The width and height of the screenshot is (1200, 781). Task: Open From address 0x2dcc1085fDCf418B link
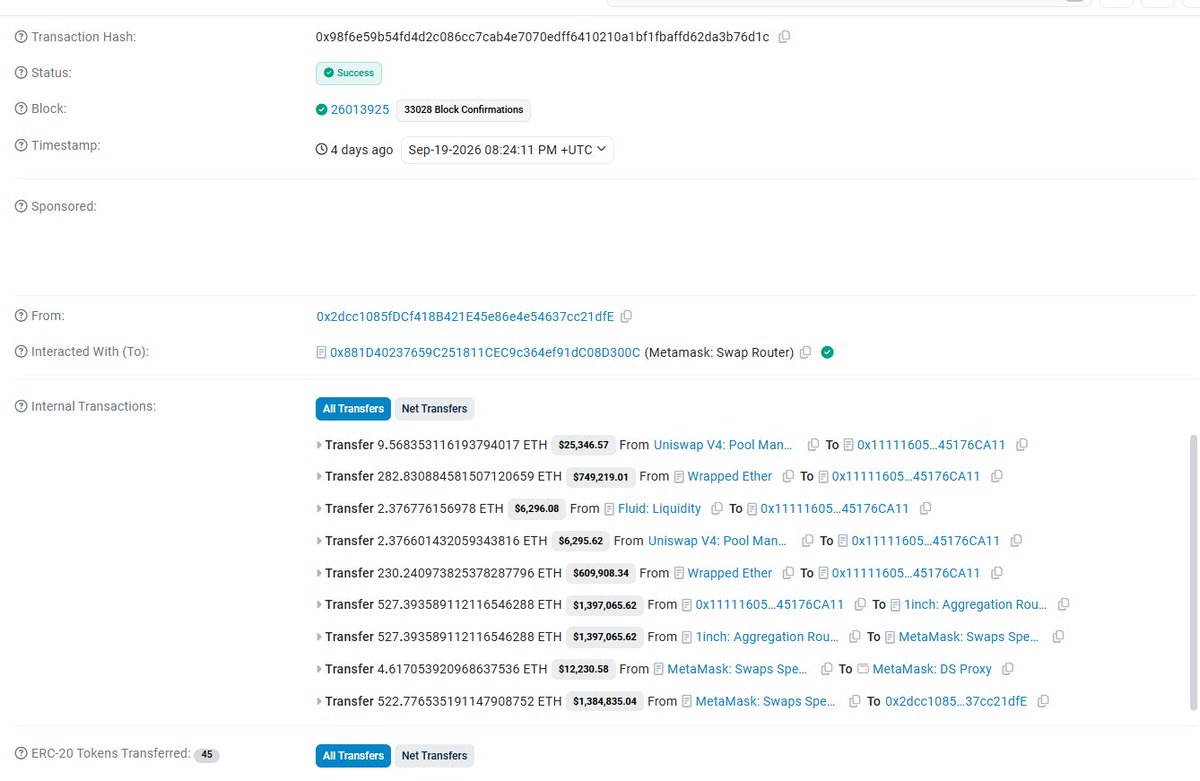pyautogui.click(x=465, y=316)
